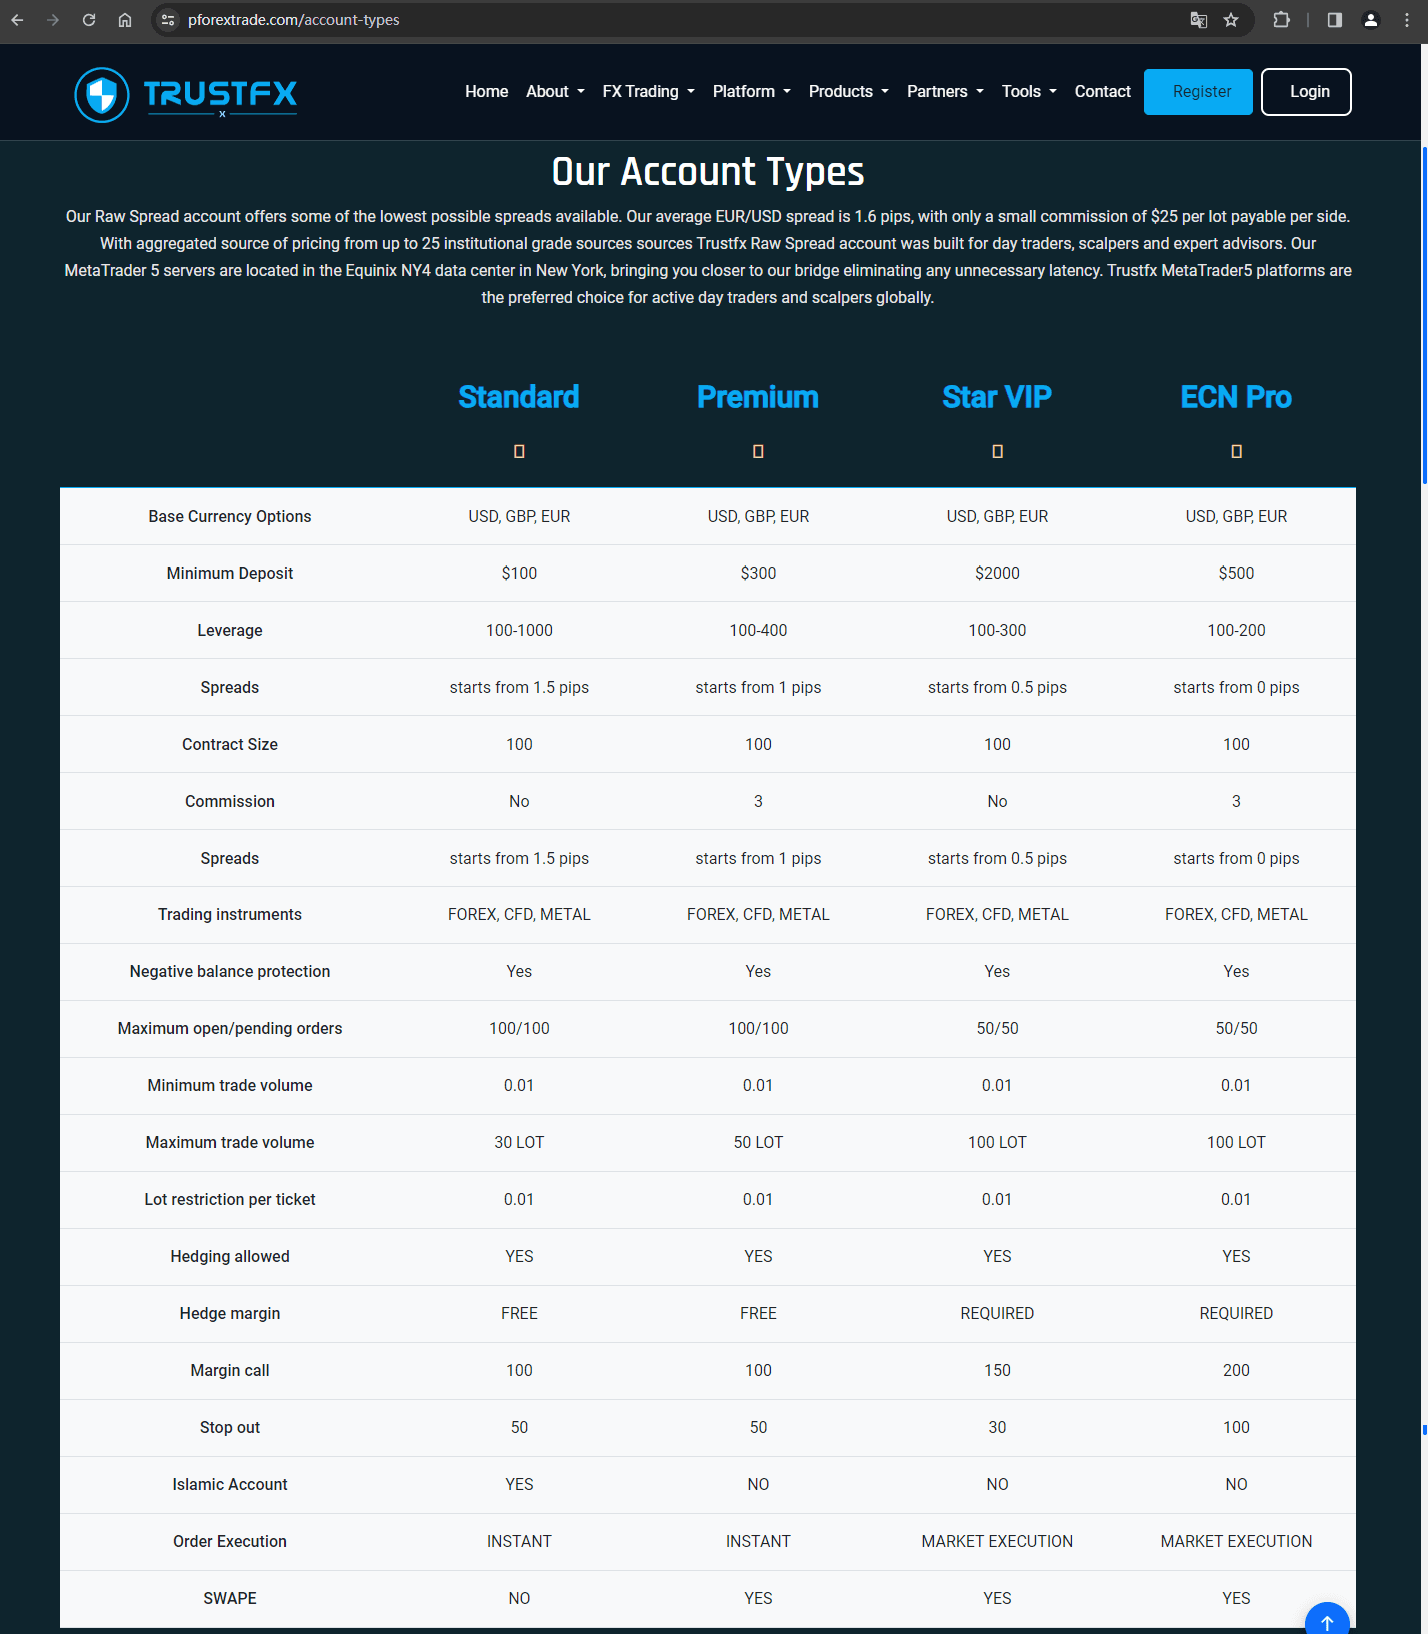
Task: Open the Contact nav link
Action: click(1102, 91)
